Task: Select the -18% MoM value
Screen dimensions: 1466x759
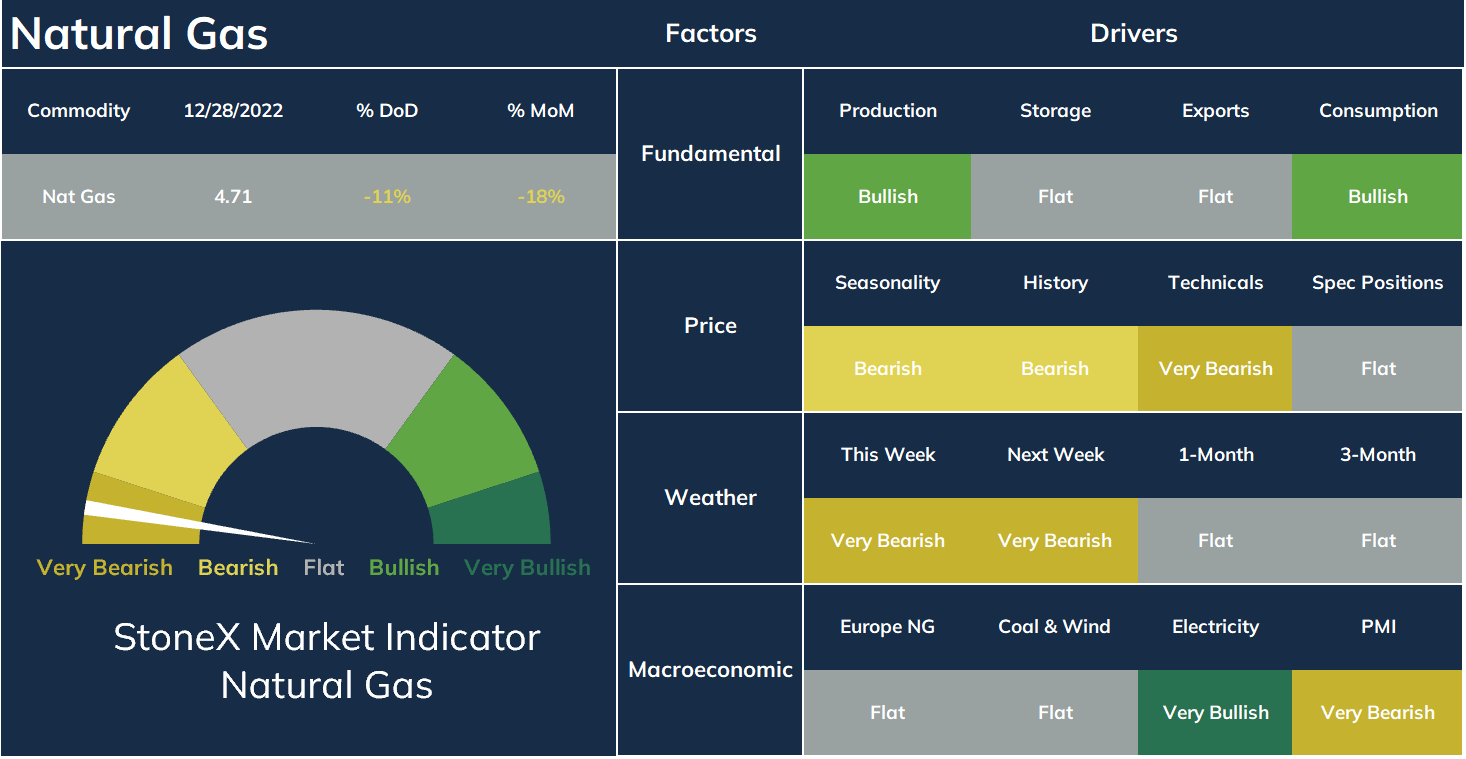Action: 541,197
